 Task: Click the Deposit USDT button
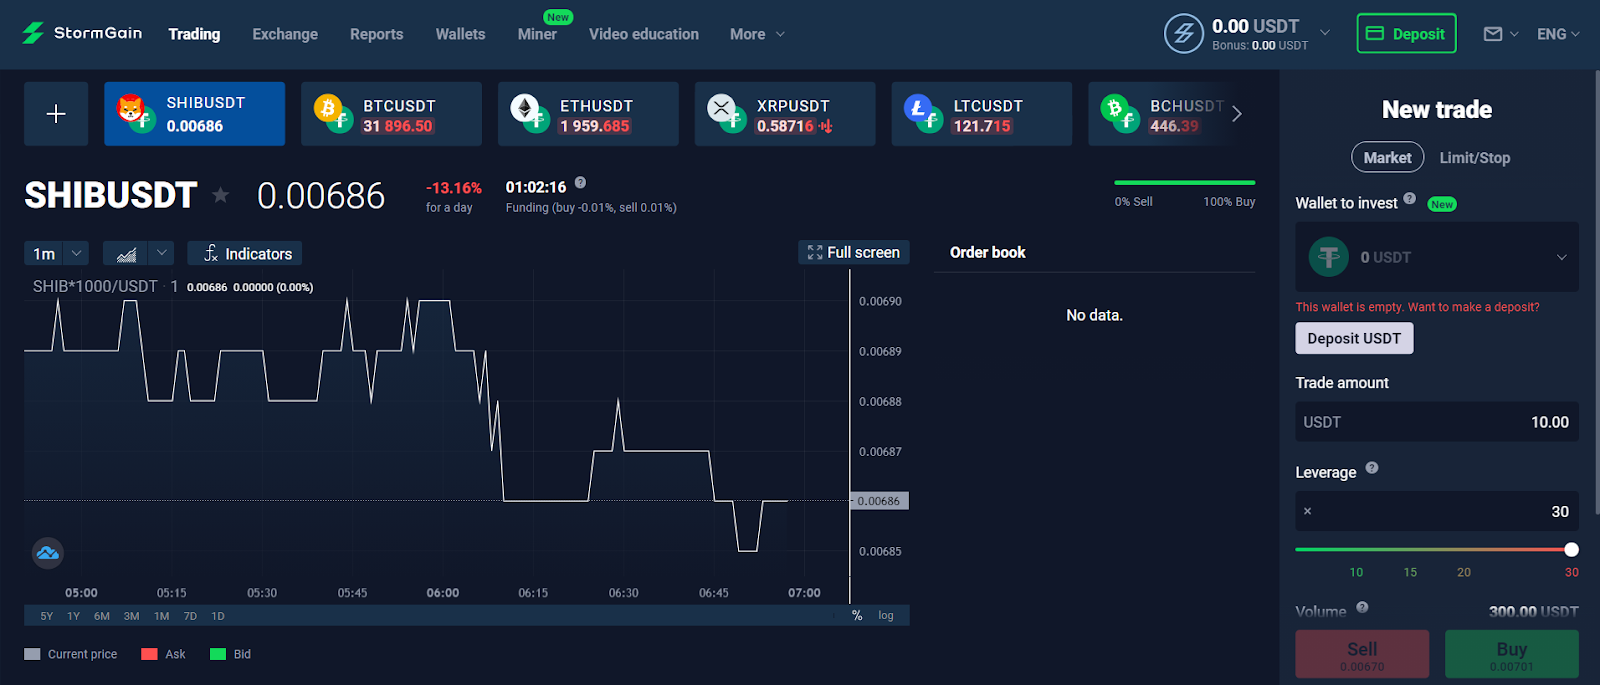tap(1354, 338)
